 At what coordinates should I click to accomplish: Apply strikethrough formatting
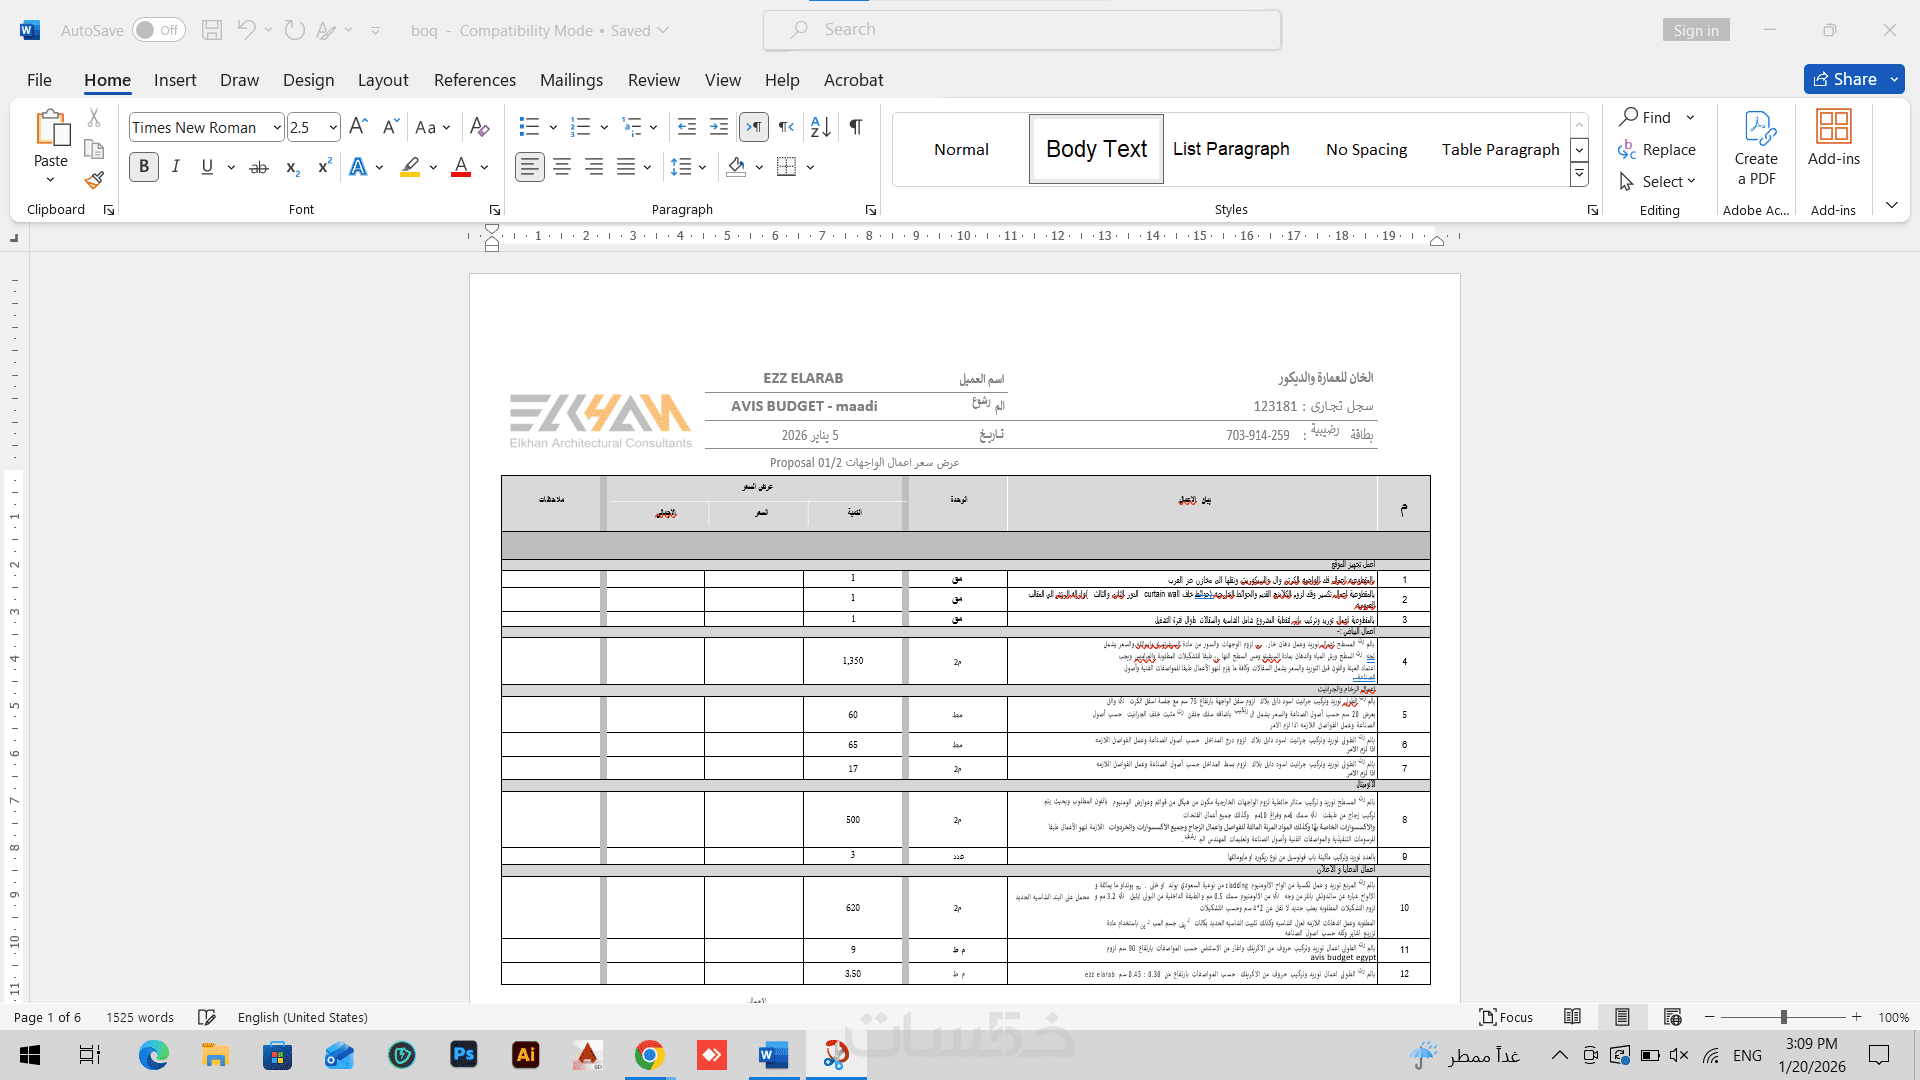point(259,167)
